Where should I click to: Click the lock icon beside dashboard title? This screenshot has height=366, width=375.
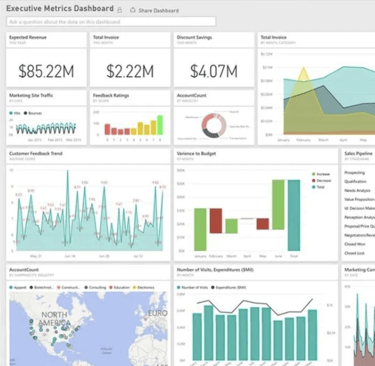coord(120,10)
